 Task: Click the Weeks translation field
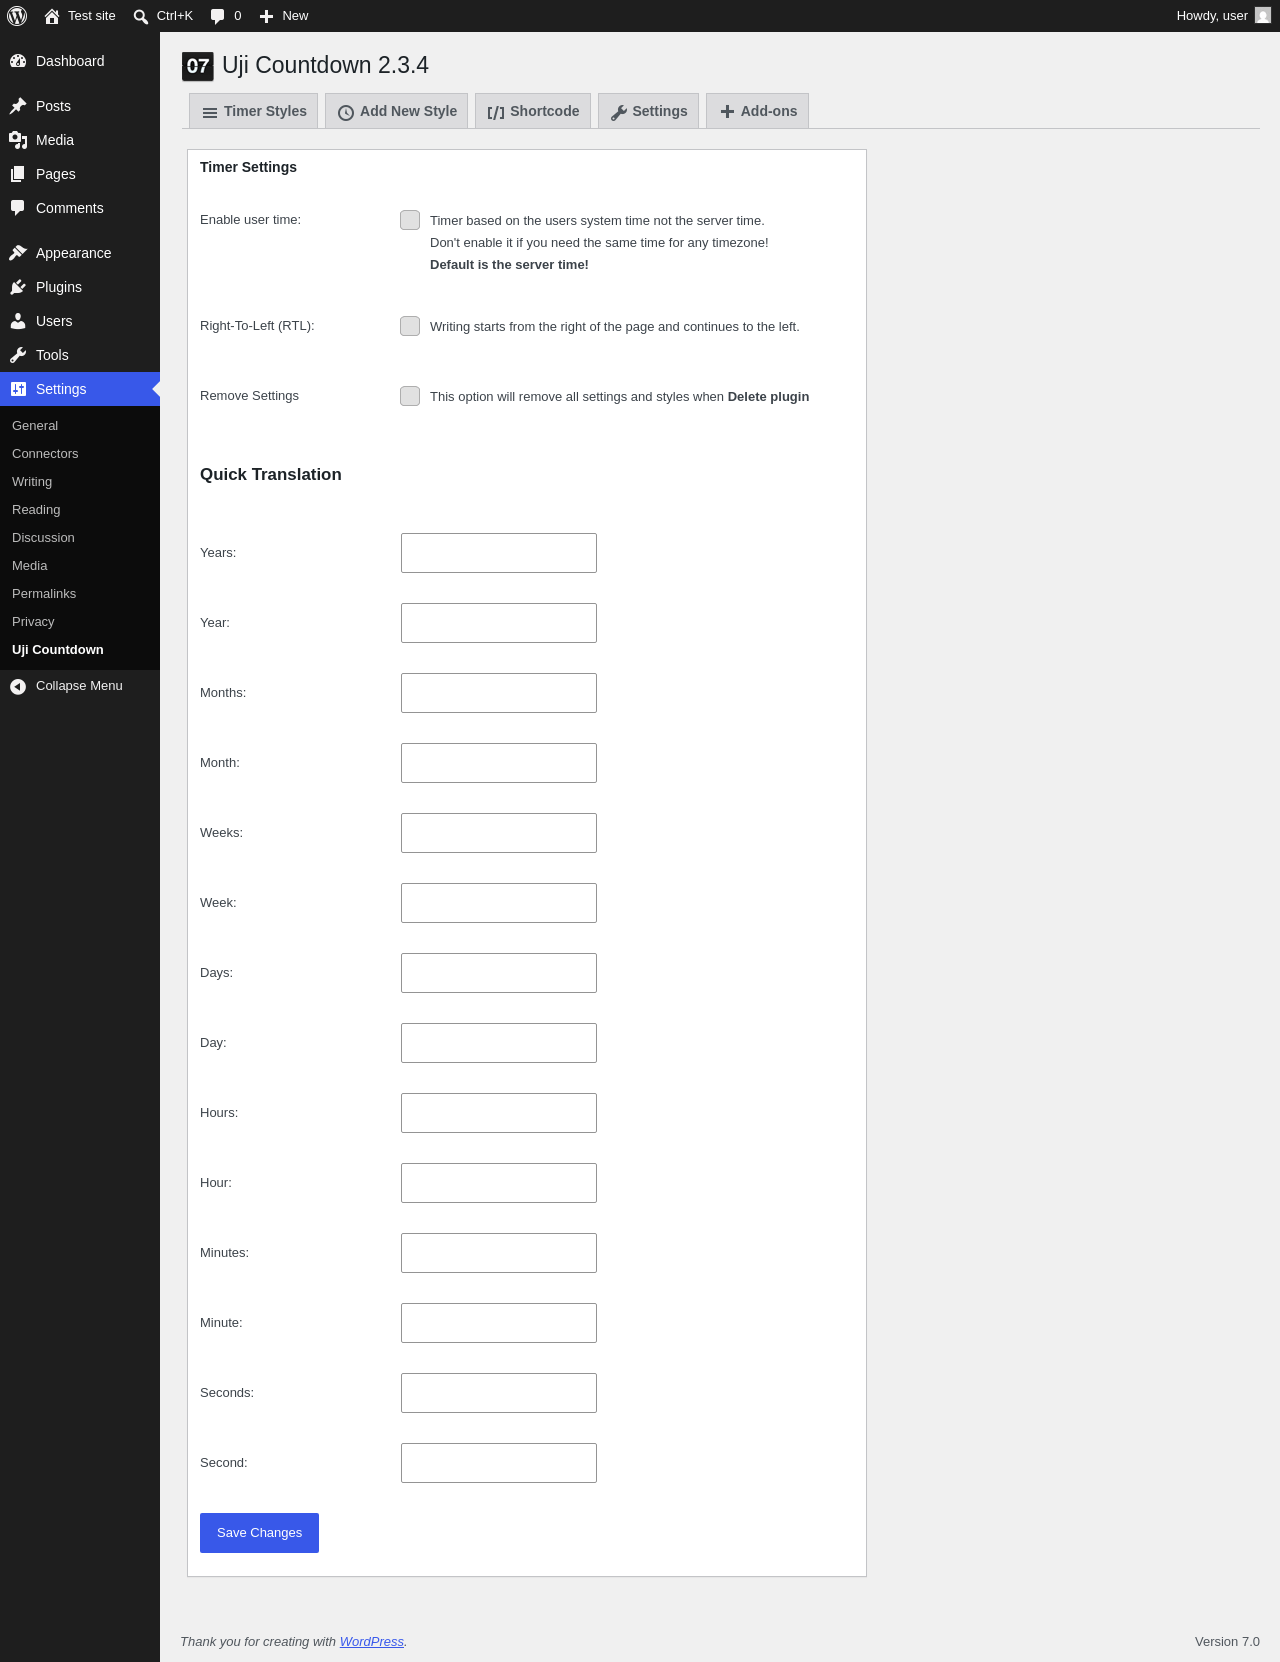pyautogui.click(x=499, y=833)
